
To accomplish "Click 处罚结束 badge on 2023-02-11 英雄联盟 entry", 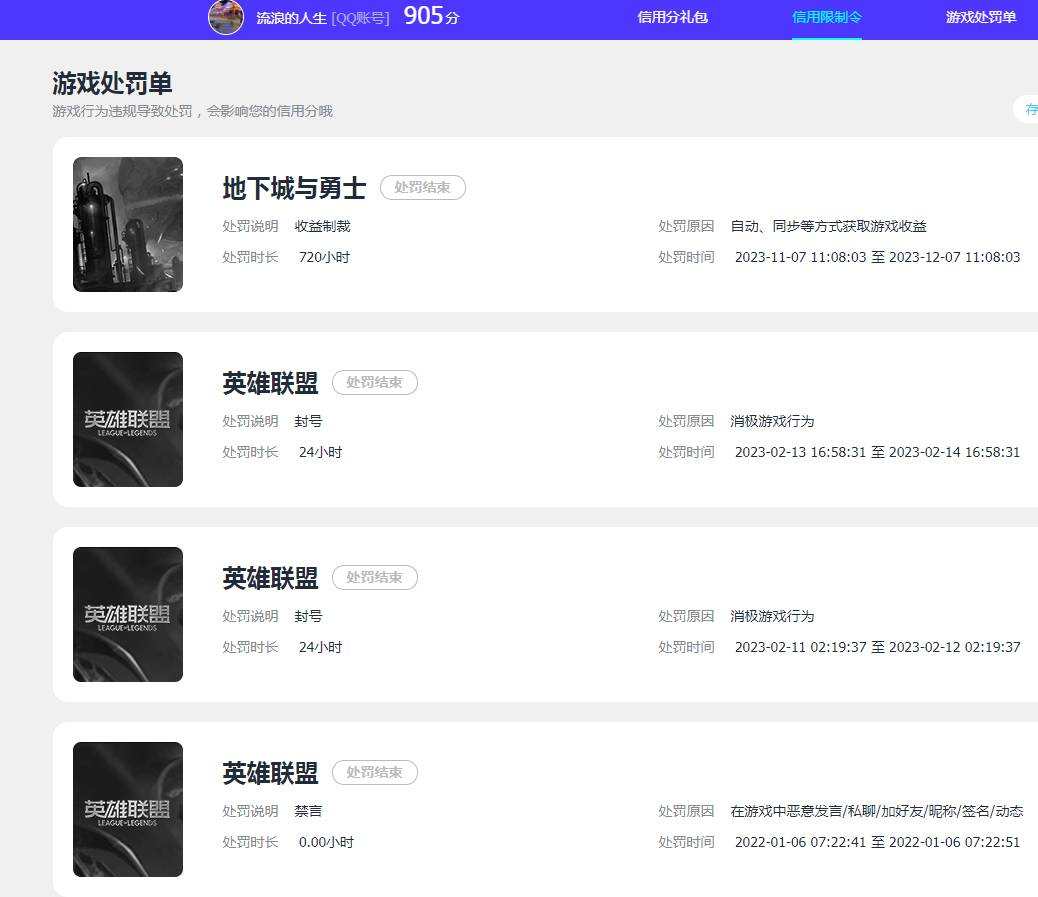I will [375, 577].
